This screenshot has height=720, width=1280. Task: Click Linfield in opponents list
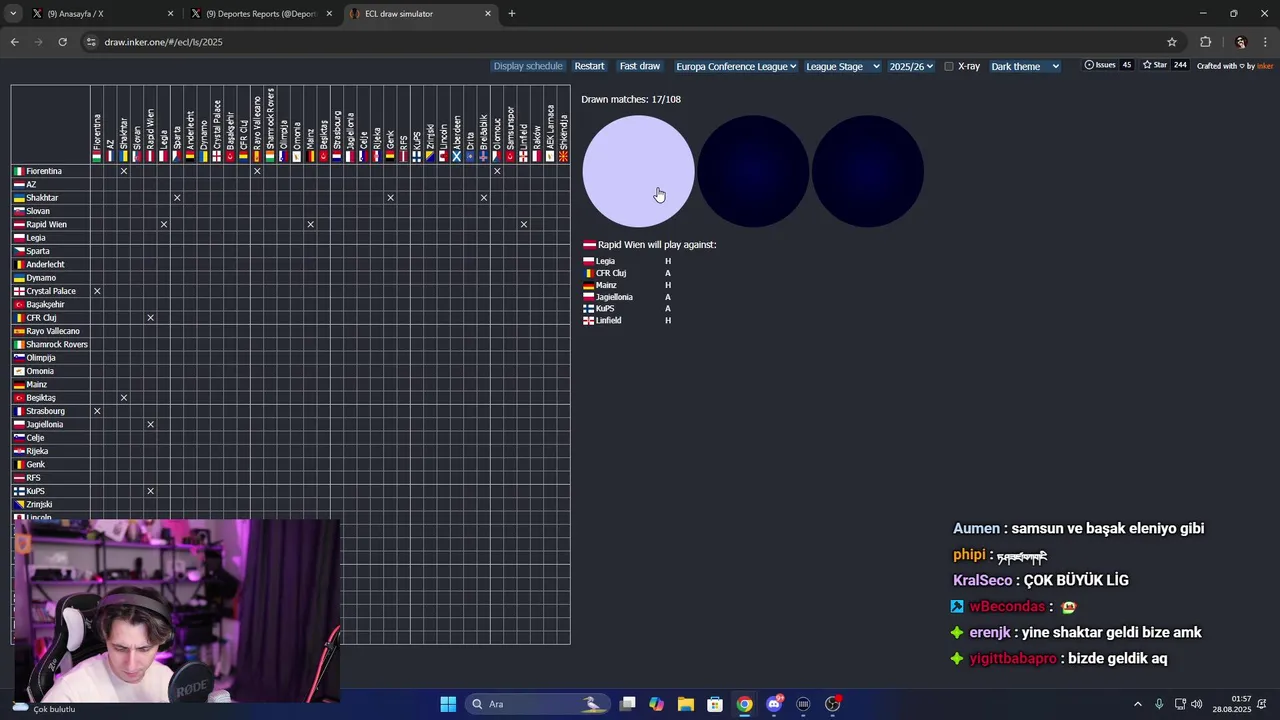point(608,320)
